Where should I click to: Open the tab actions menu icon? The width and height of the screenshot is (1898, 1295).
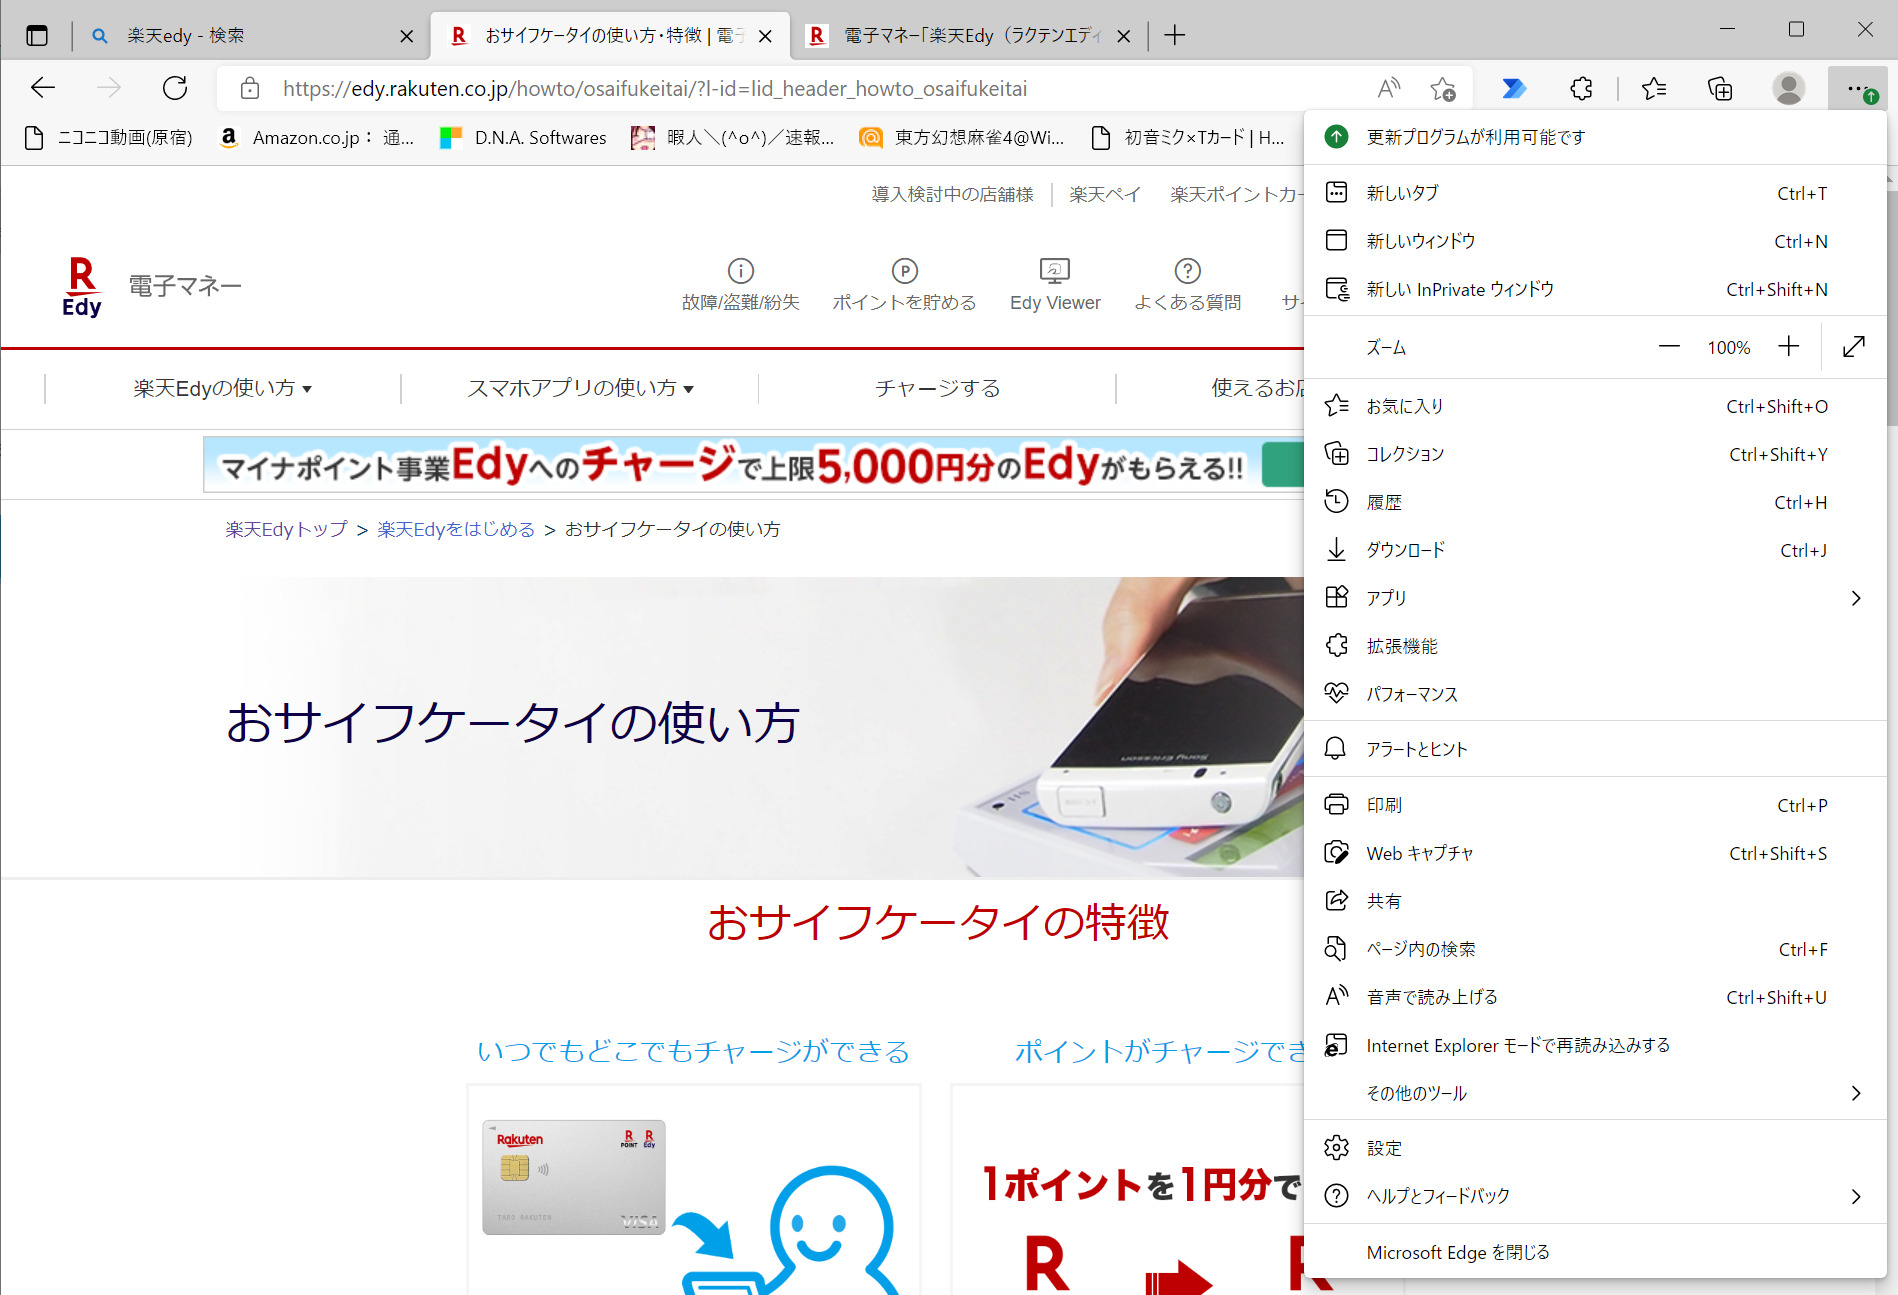coord(37,36)
